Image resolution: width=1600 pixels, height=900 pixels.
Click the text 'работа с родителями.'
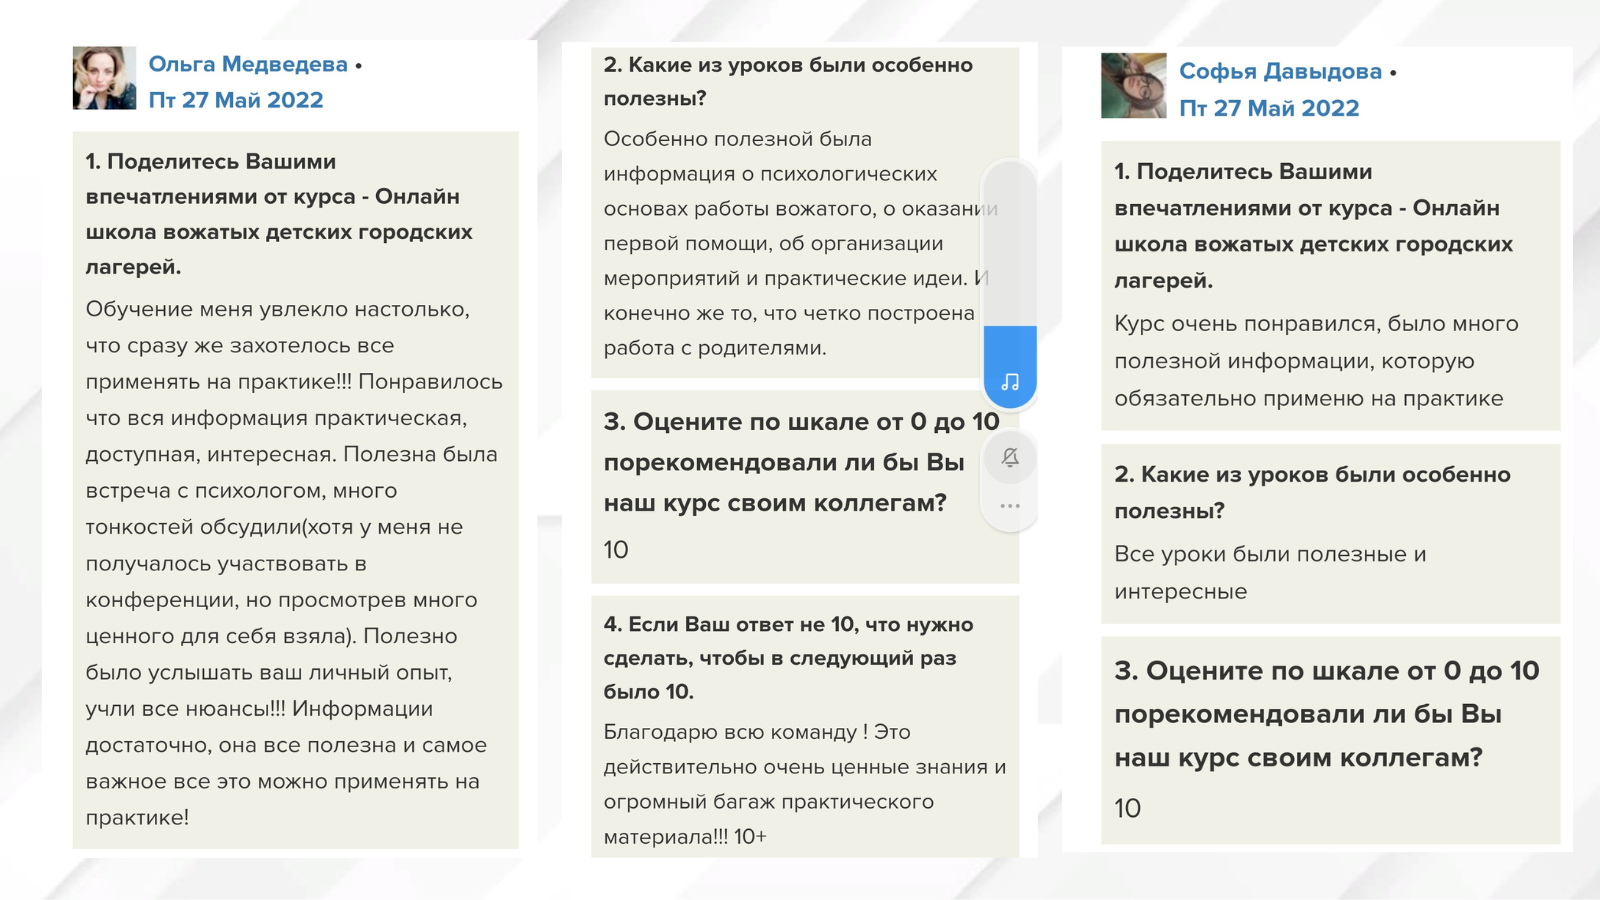[715, 348]
